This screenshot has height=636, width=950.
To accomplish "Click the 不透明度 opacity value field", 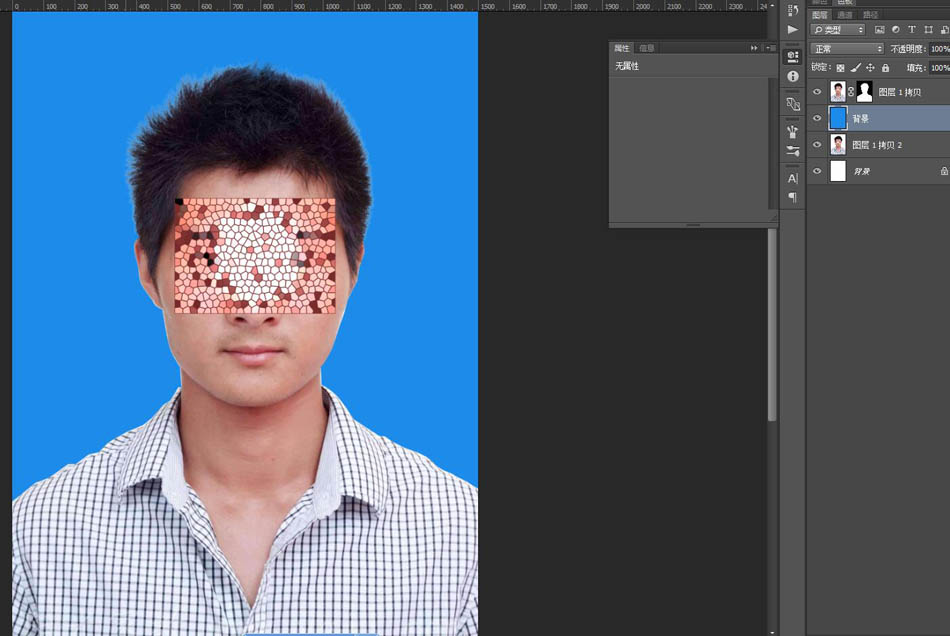I will (x=939, y=49).
